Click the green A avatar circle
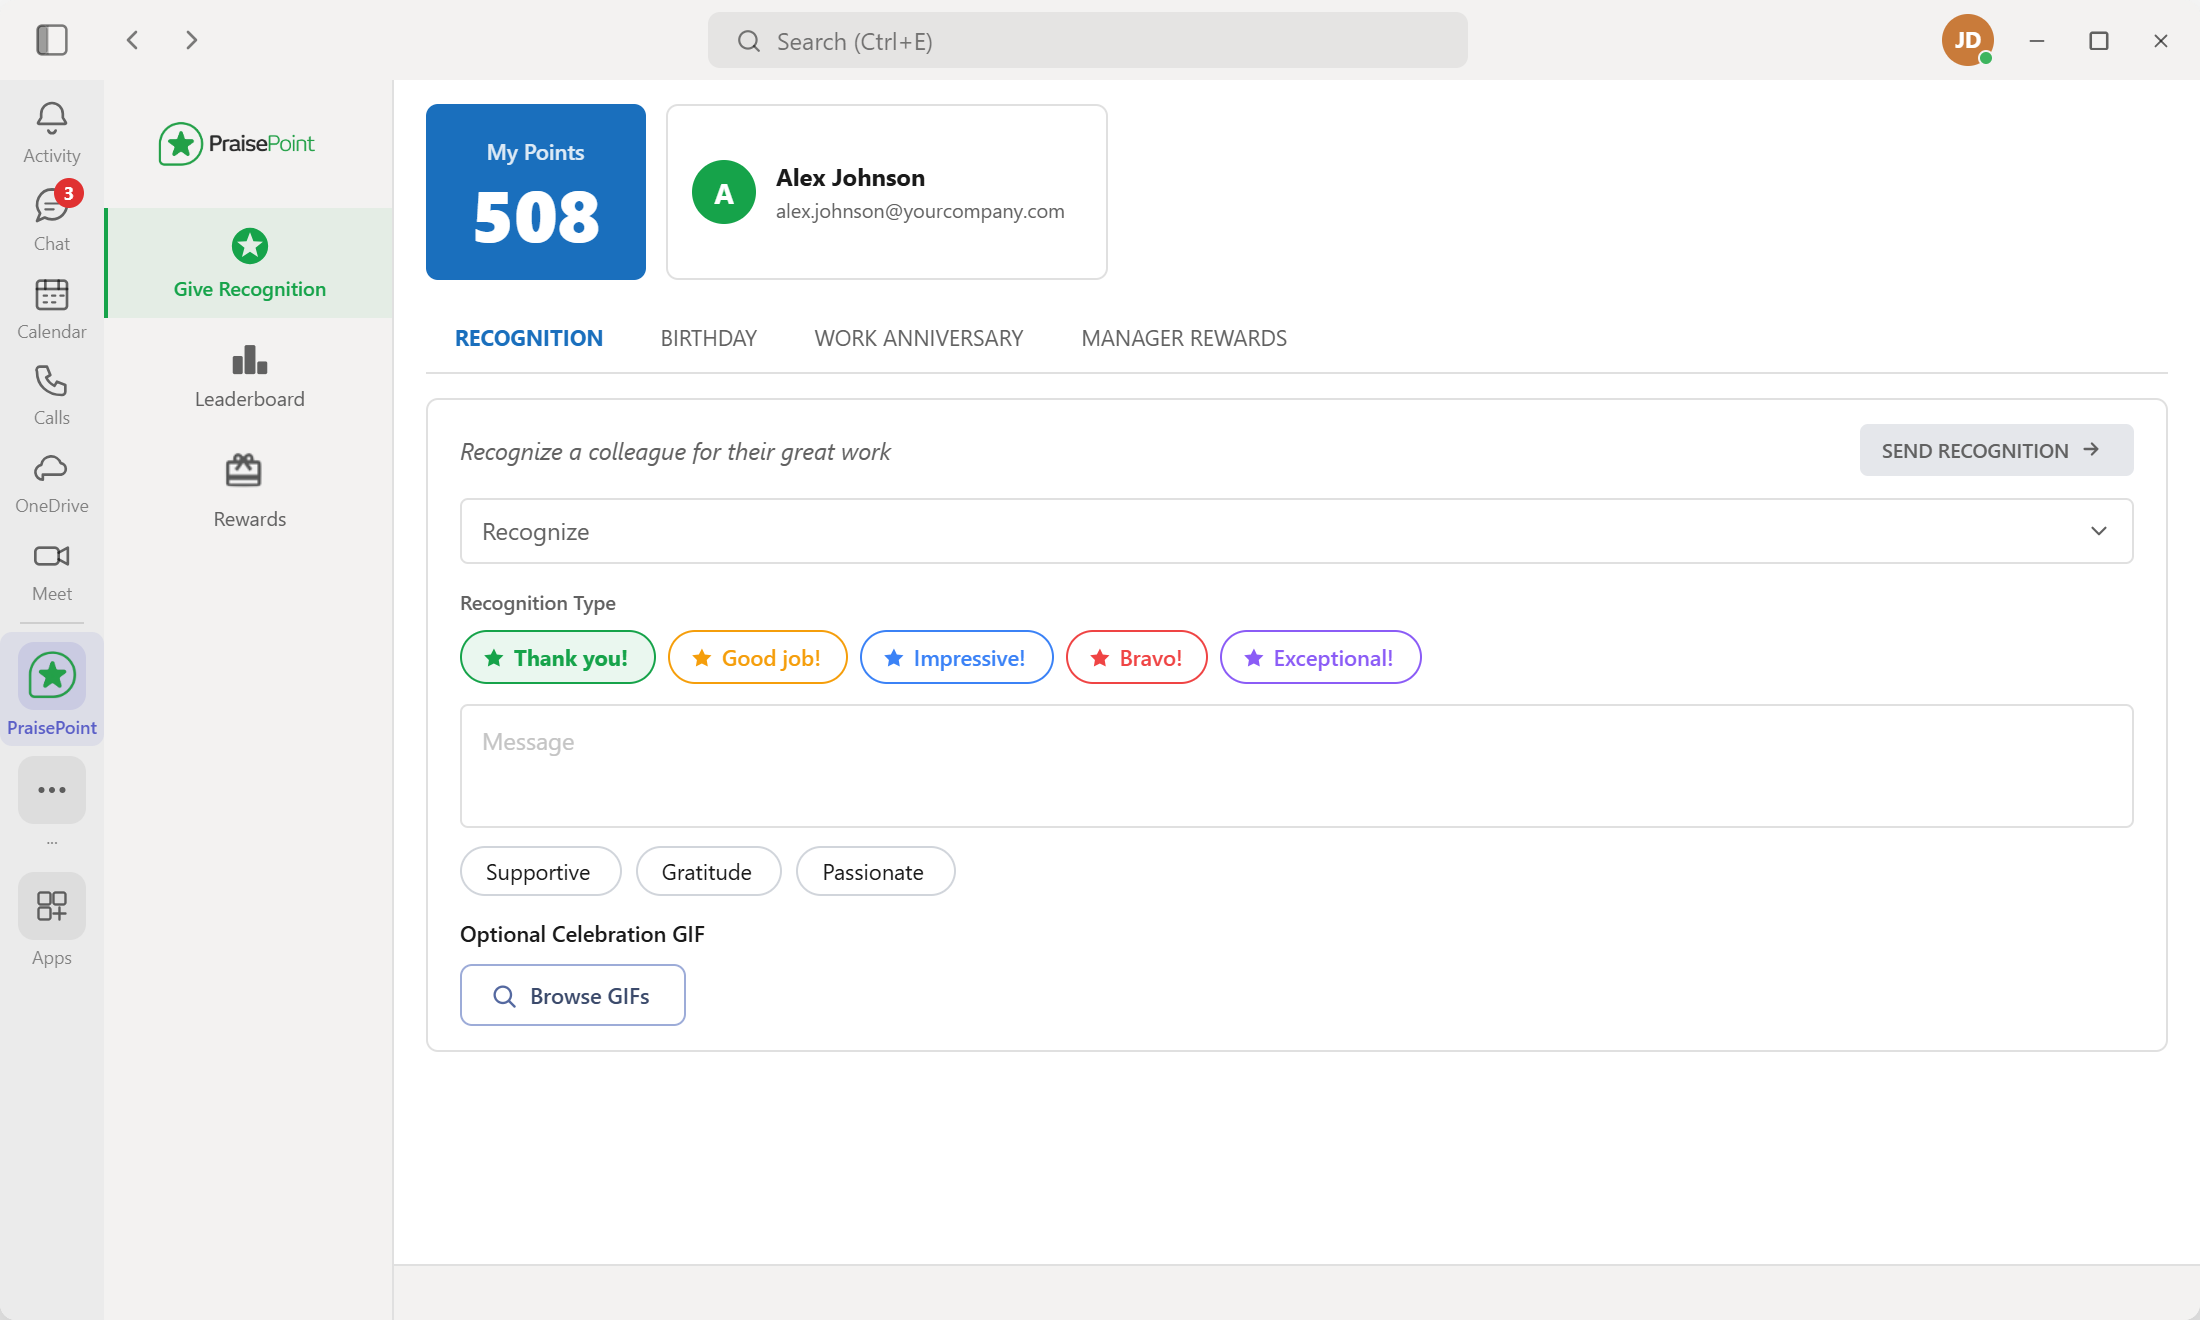This screenshot has width=2200, height=1320. point(724,192)
